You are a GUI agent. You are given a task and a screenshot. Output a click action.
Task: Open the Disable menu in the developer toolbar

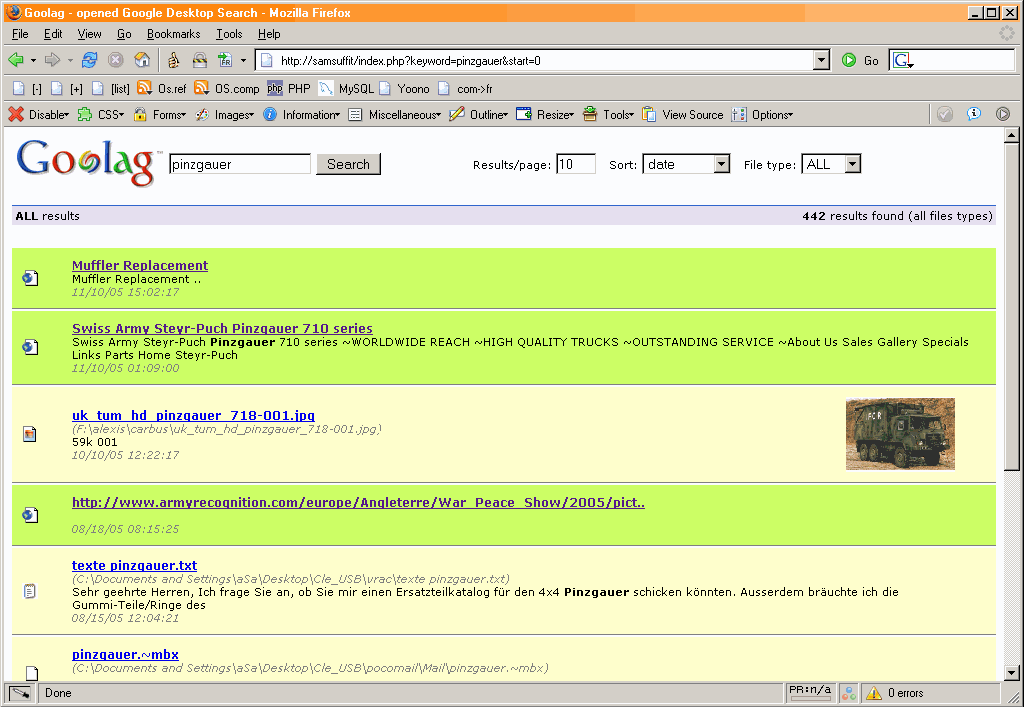tap(39, 114)
